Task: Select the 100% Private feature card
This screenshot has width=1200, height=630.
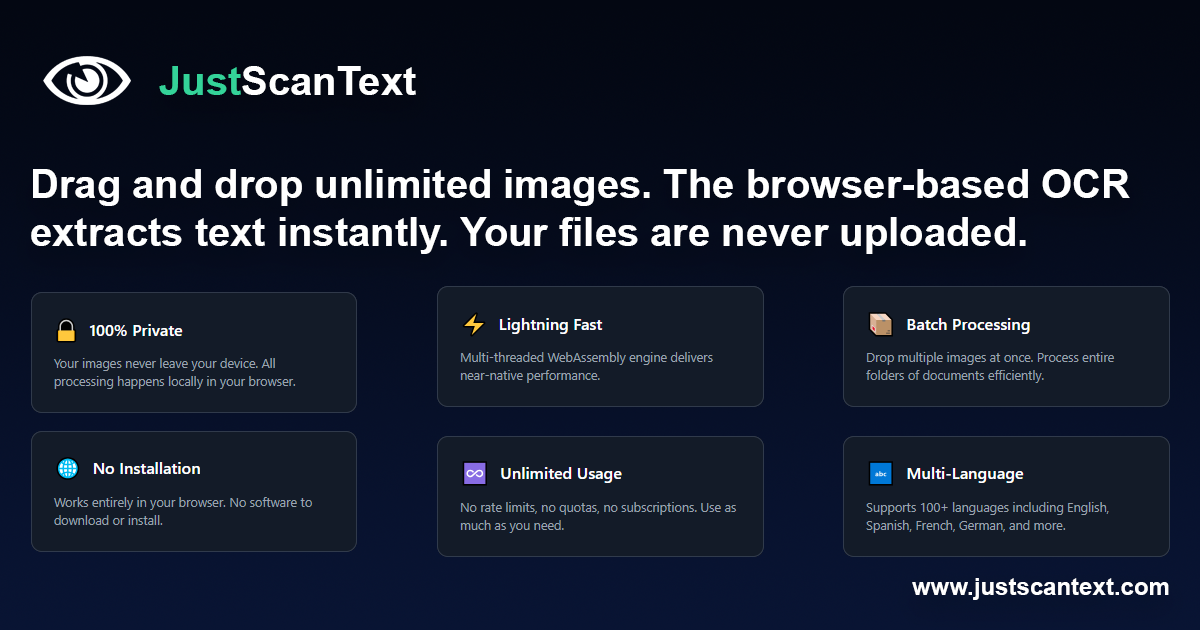Action: pyautogui.click(x=194, y=352)
